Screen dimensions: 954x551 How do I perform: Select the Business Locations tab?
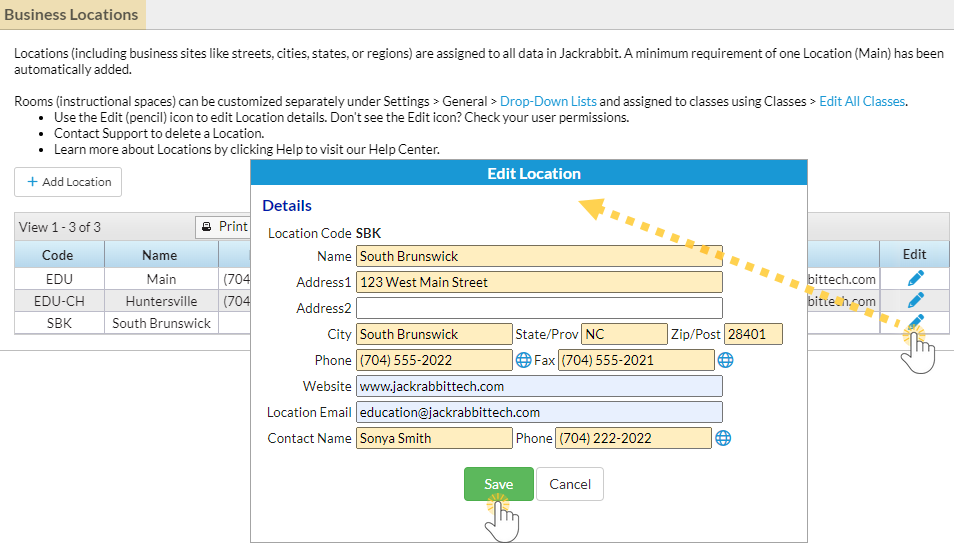coord(72,15)
